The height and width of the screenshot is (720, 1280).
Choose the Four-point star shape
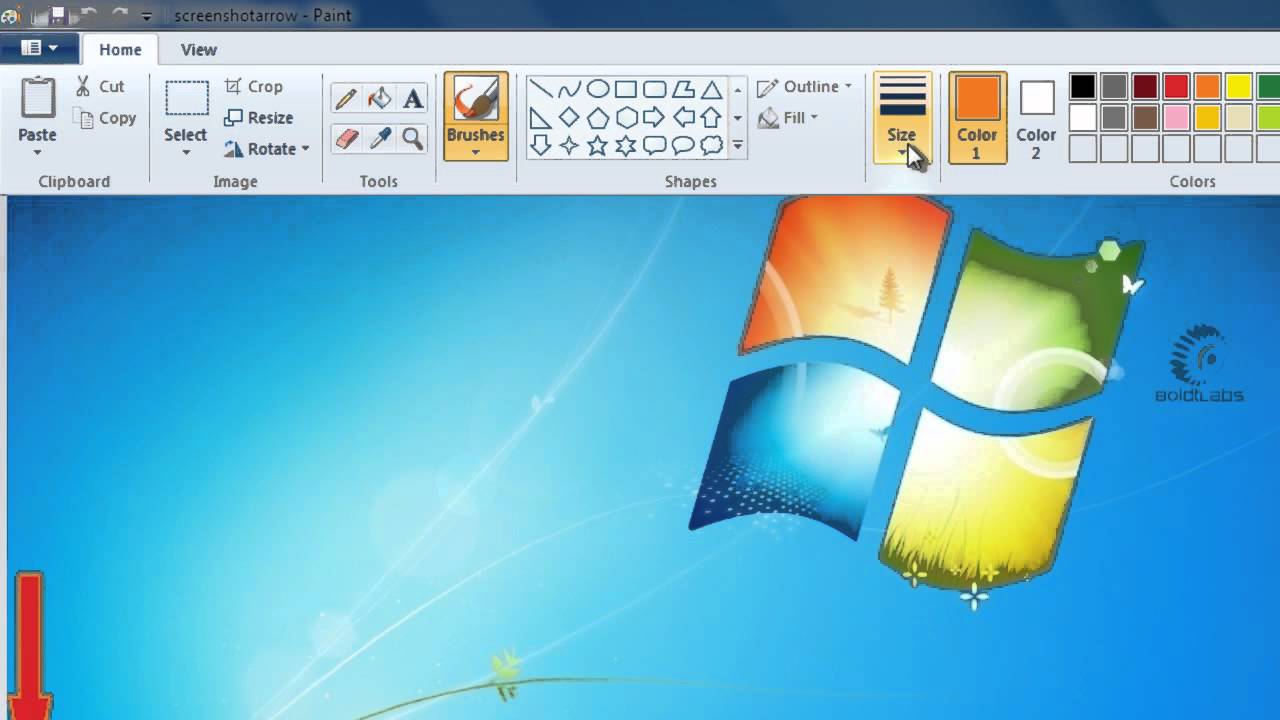[x=569, y=145]
